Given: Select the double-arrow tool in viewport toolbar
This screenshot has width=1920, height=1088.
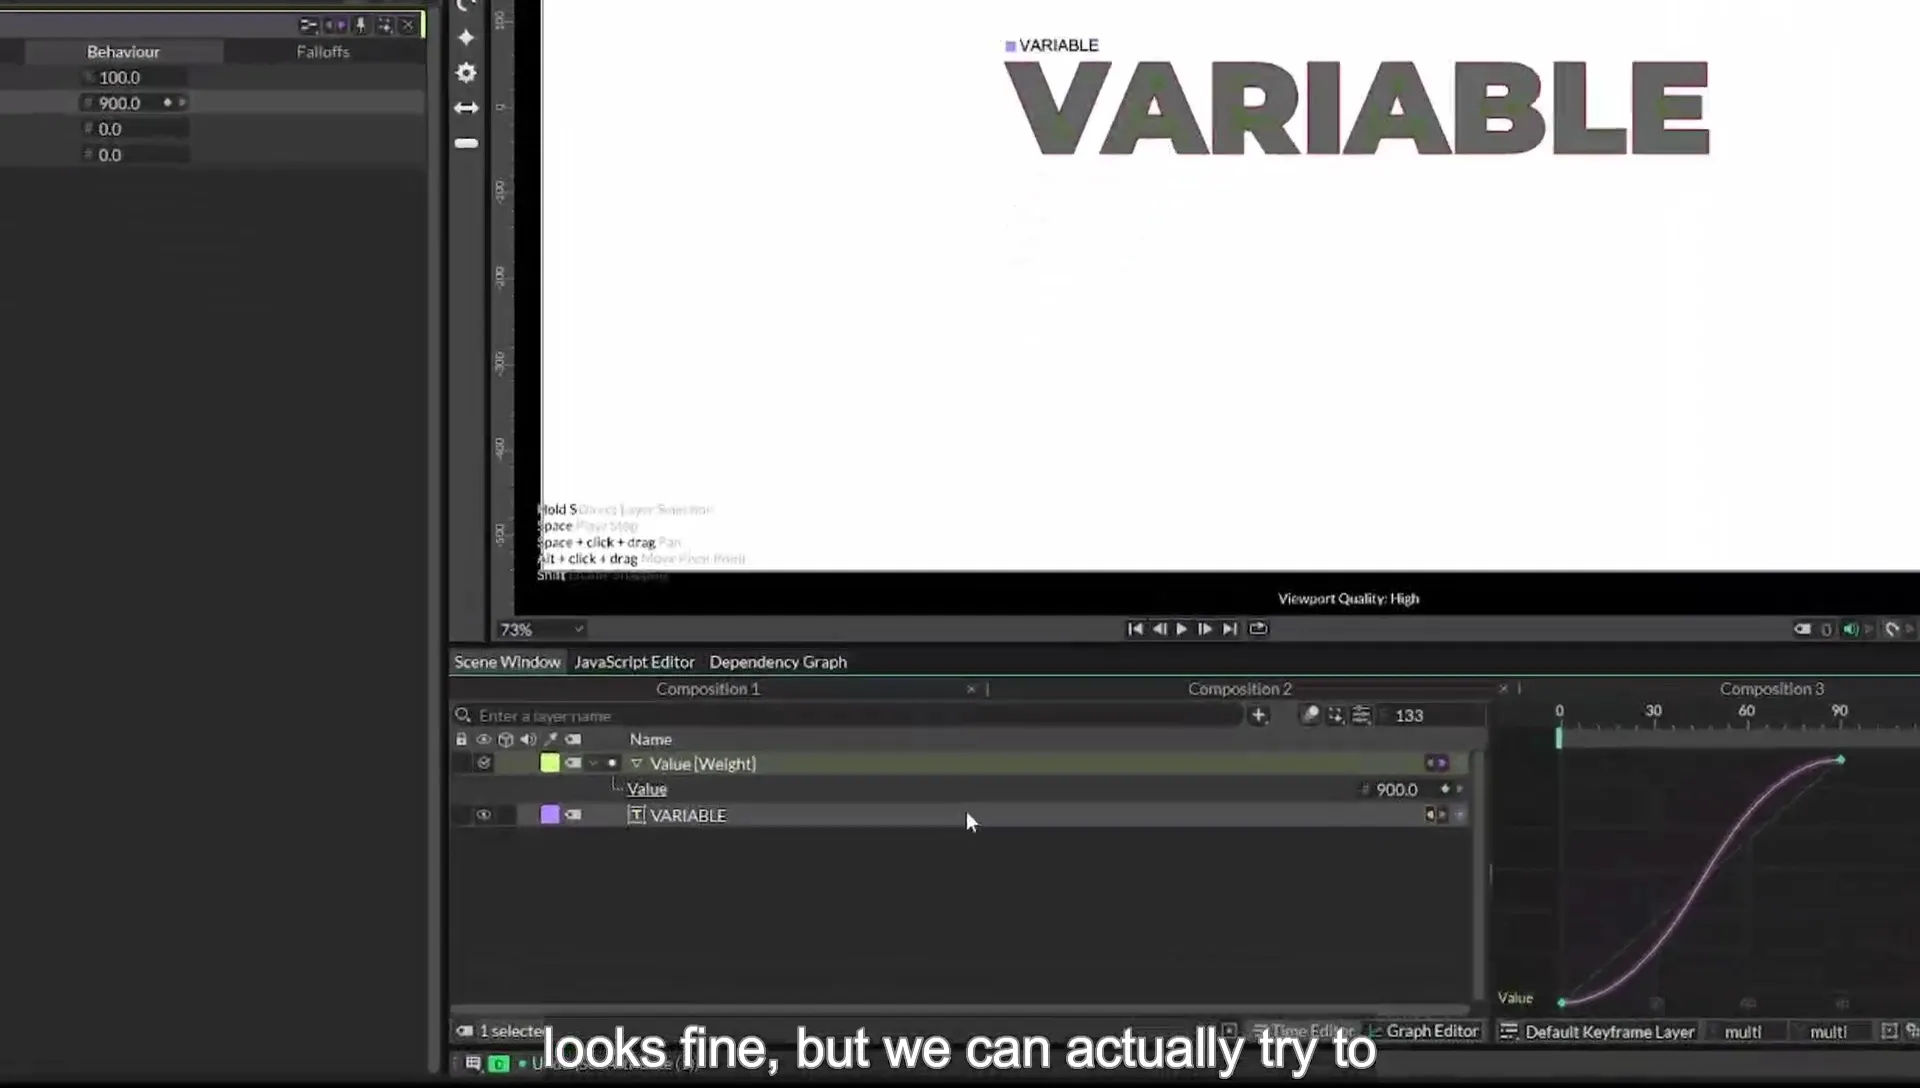Looking at the screenshot, I should (466, 108).
